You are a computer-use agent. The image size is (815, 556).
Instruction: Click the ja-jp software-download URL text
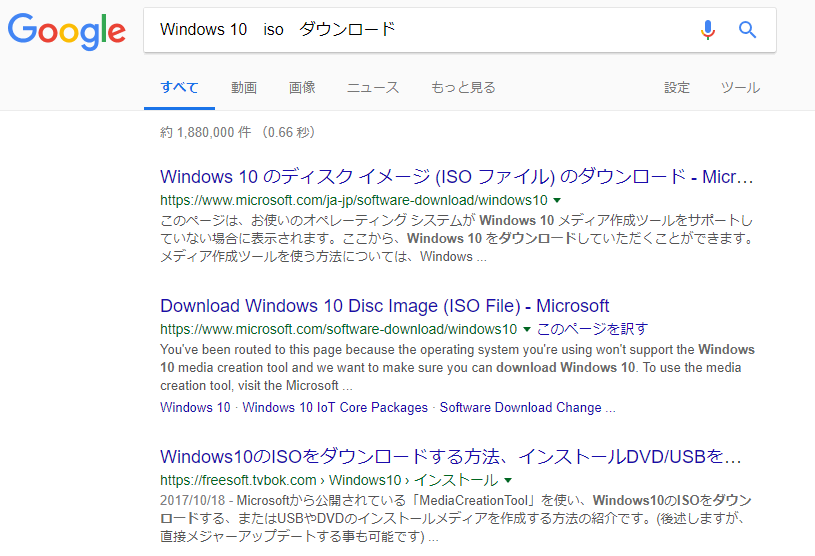click(x=353, y=201)
